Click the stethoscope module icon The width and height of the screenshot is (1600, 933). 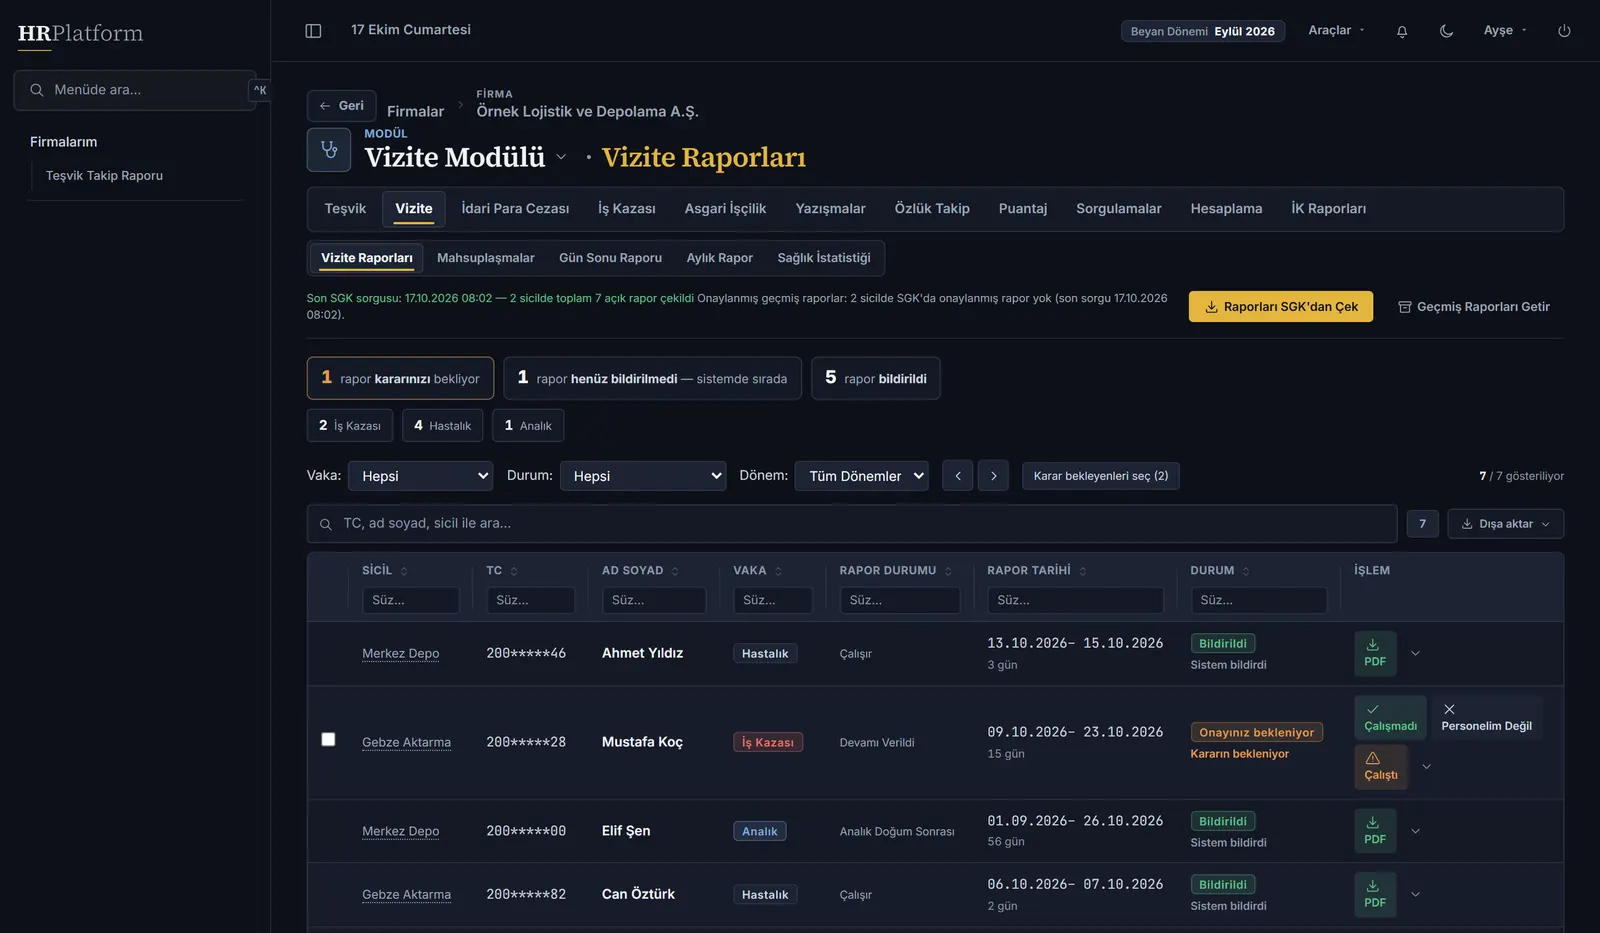click(329, 150)
